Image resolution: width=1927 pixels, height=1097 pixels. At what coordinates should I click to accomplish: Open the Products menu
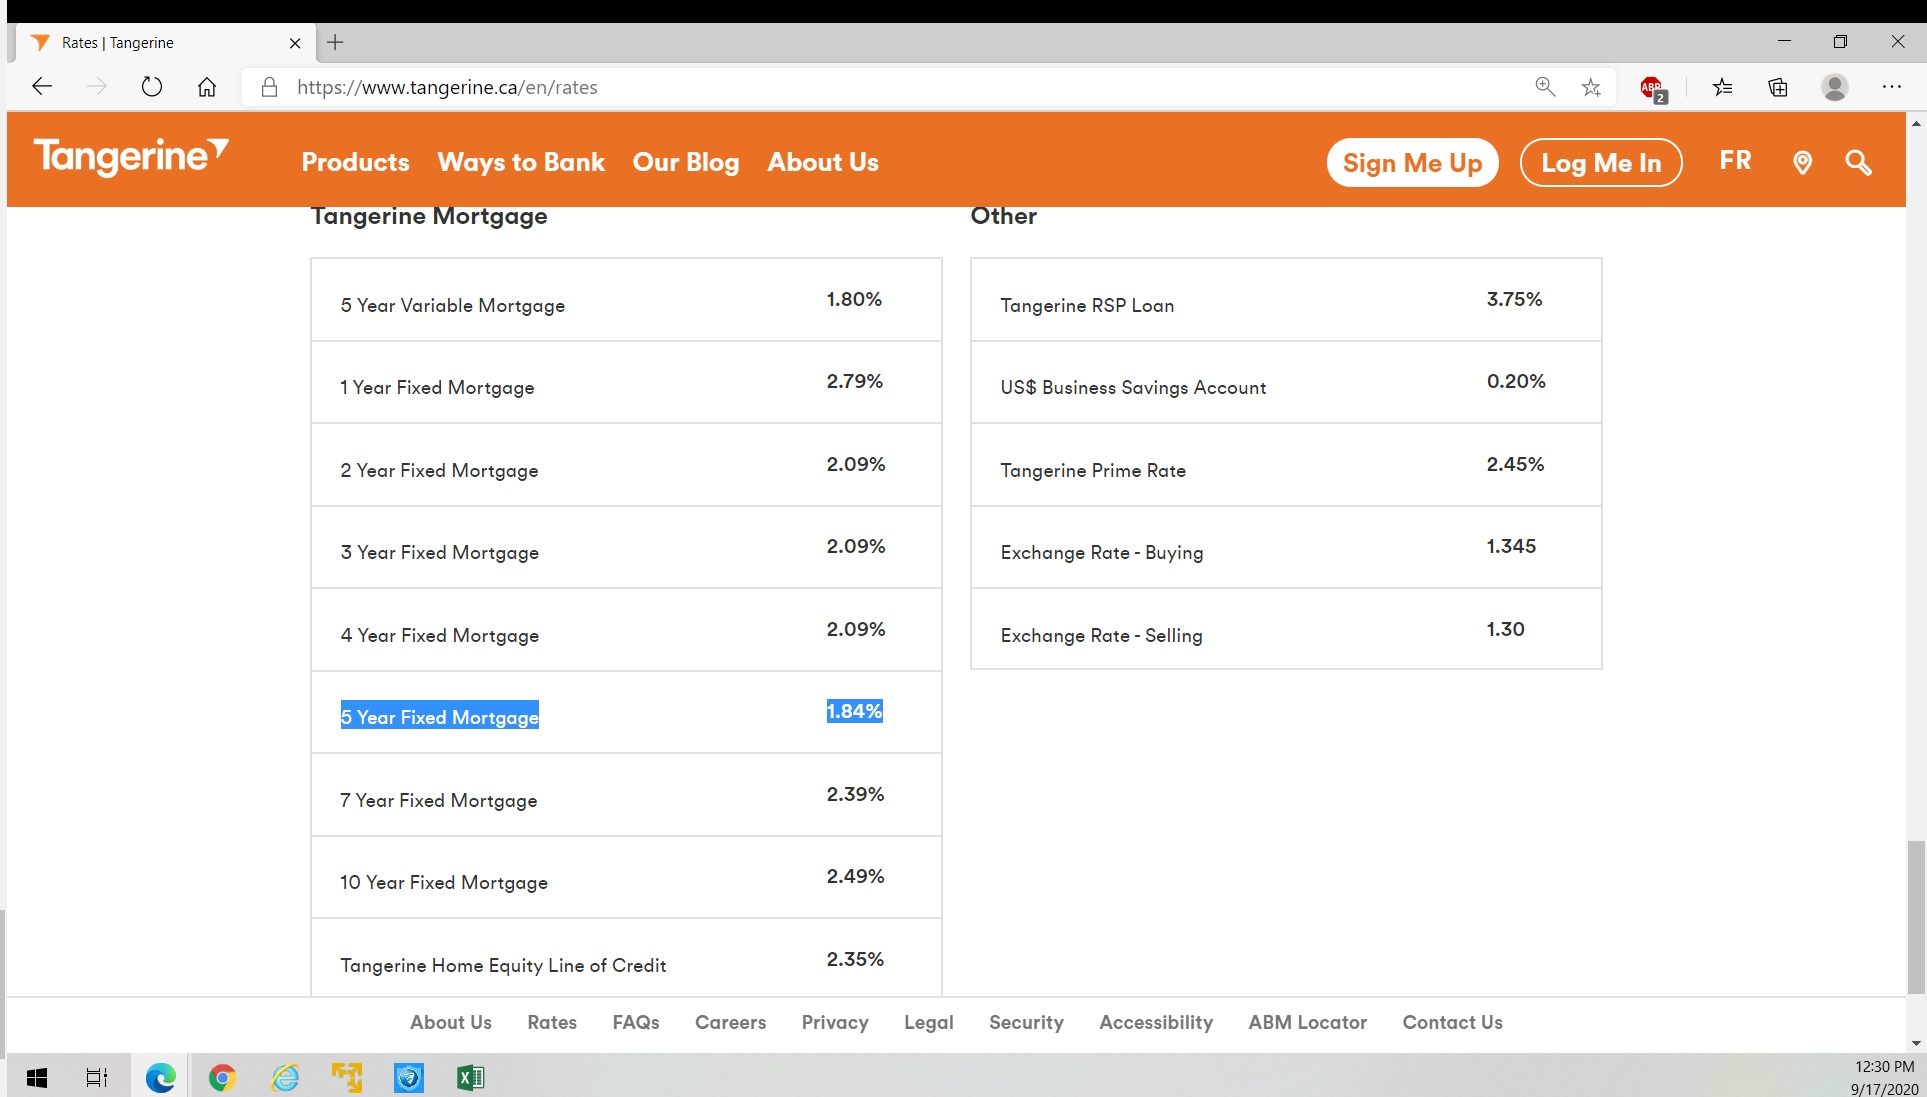tap(355, 162)
